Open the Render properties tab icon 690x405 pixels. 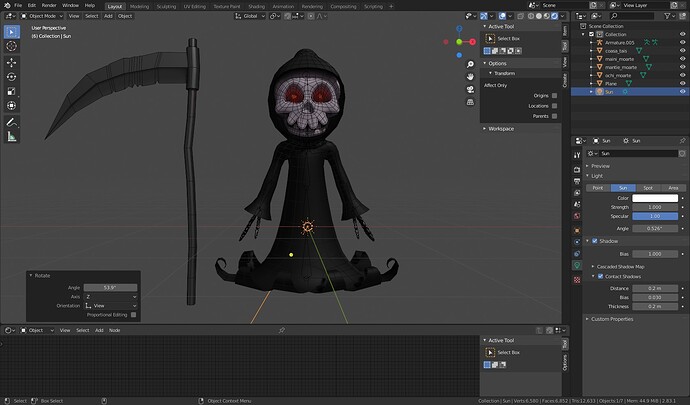tap(577, 169)
